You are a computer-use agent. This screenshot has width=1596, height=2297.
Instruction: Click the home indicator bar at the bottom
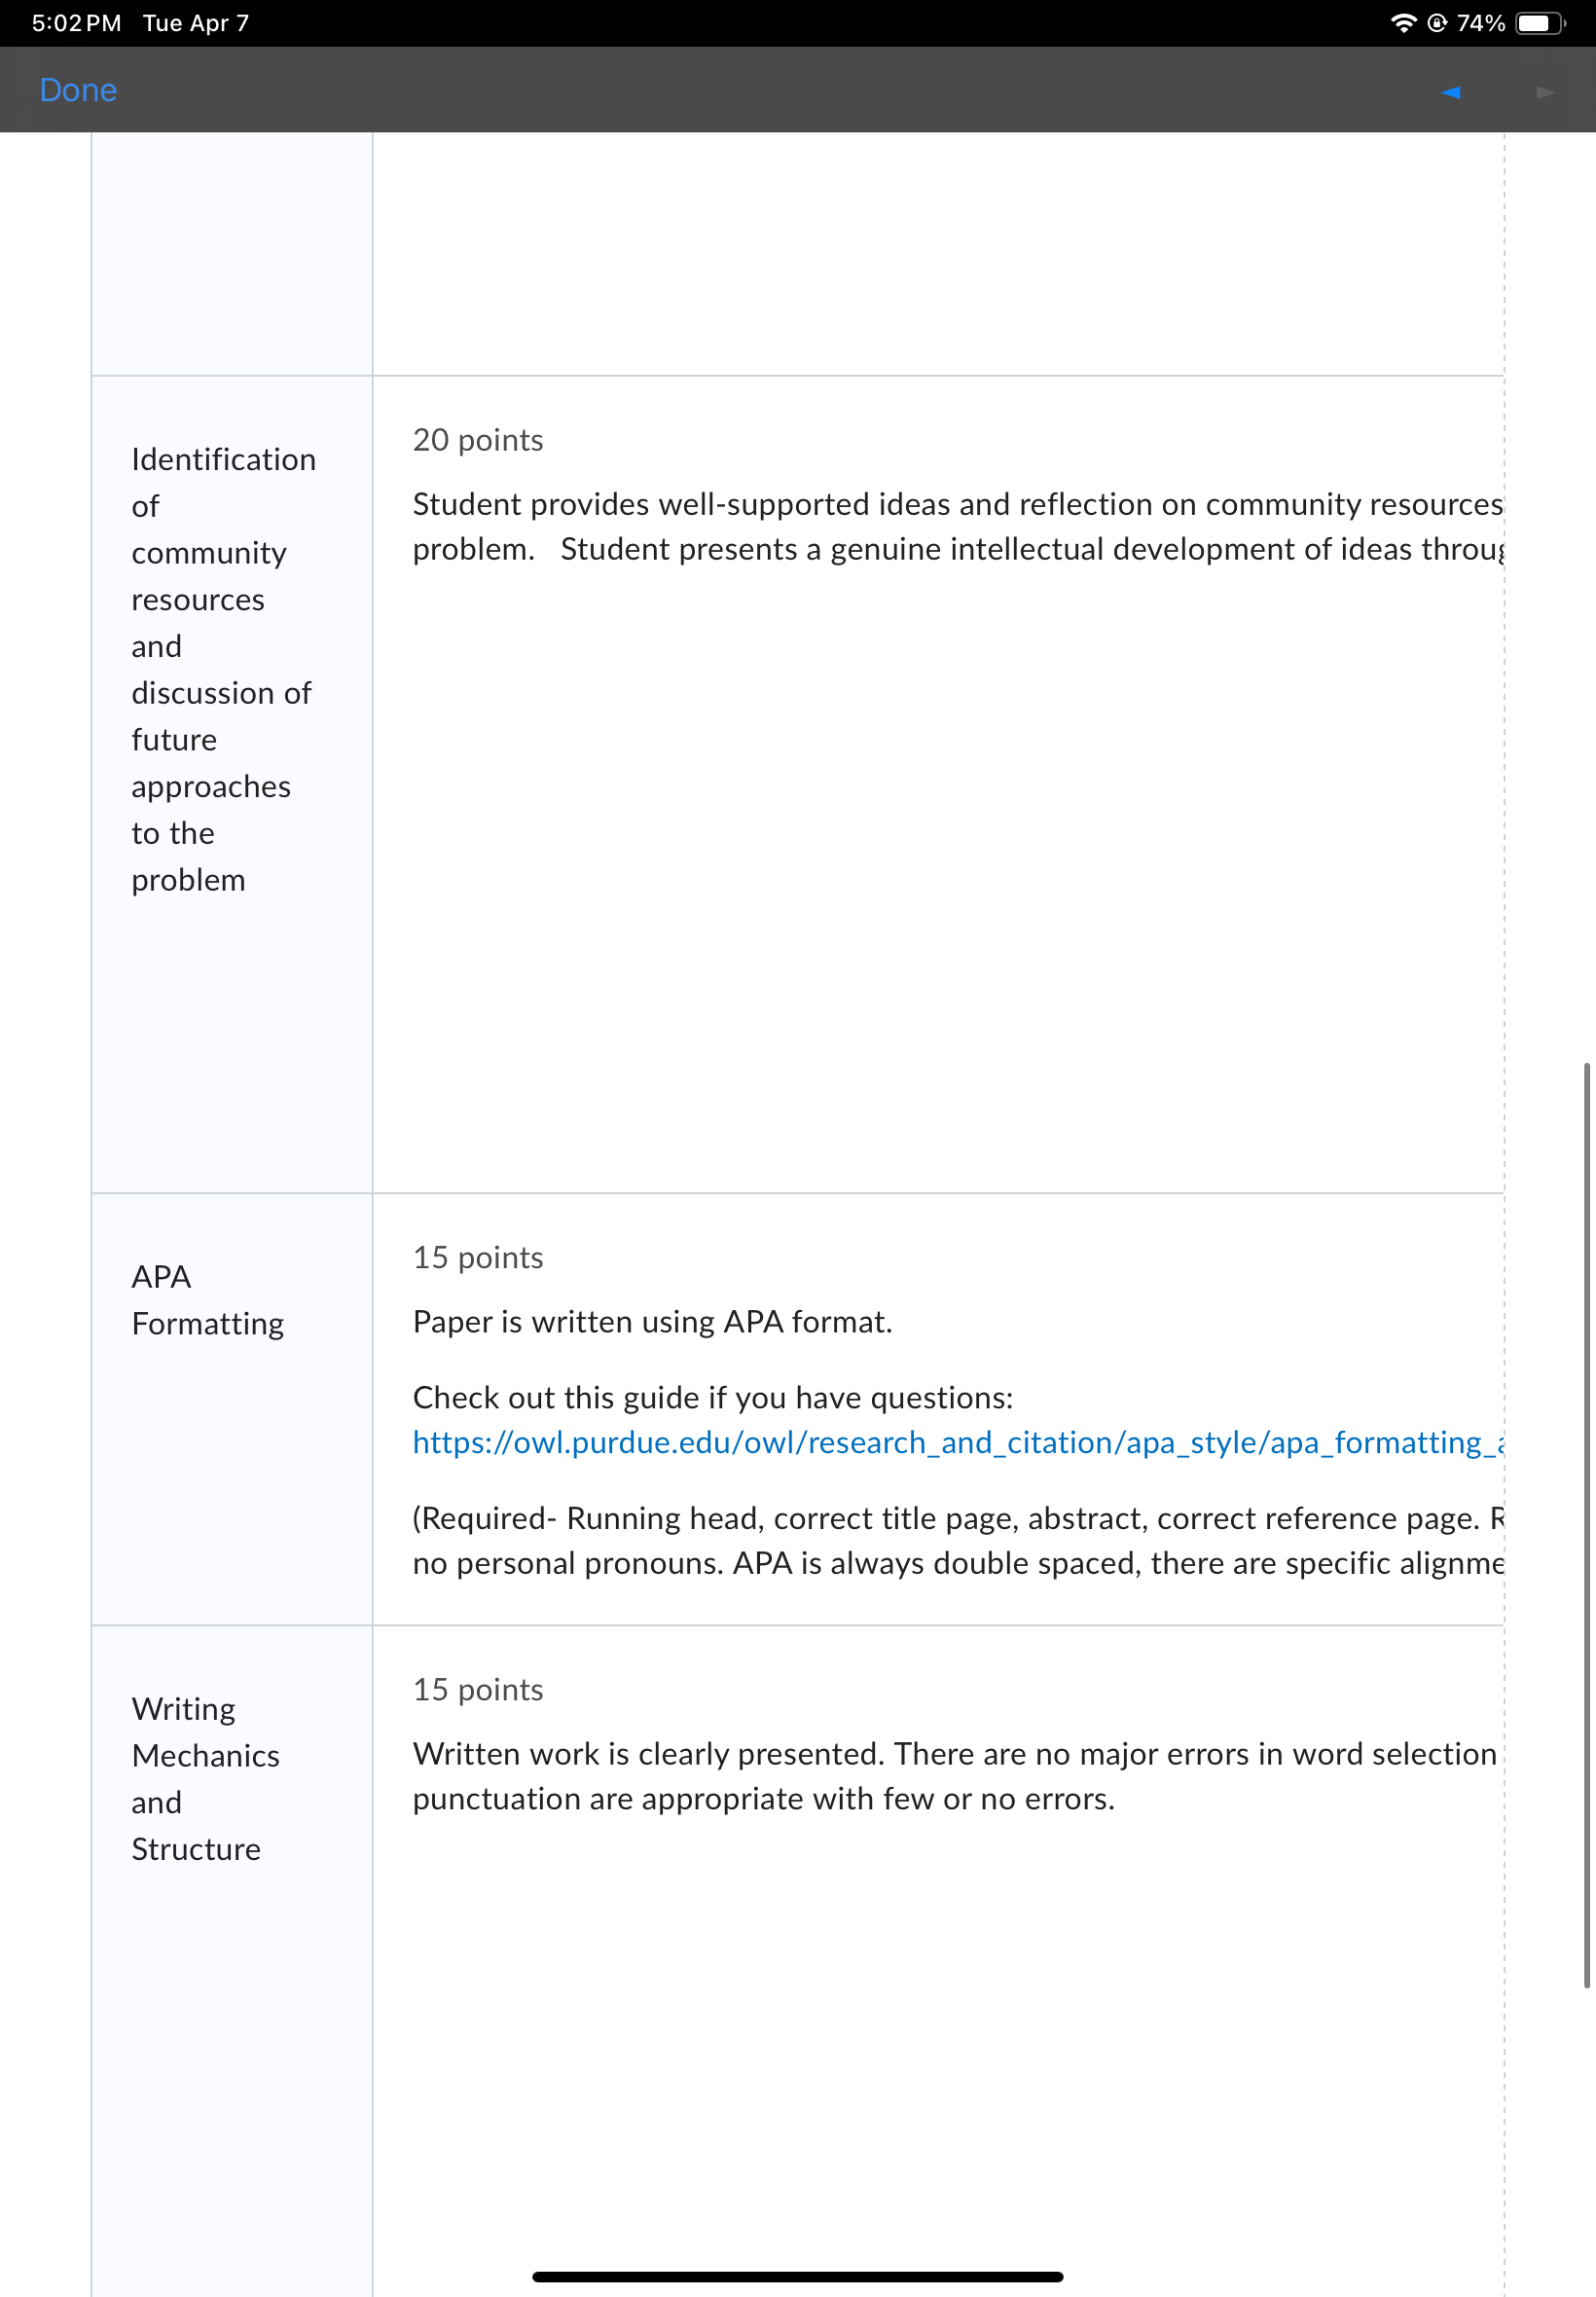click(x=797, y=2276)
